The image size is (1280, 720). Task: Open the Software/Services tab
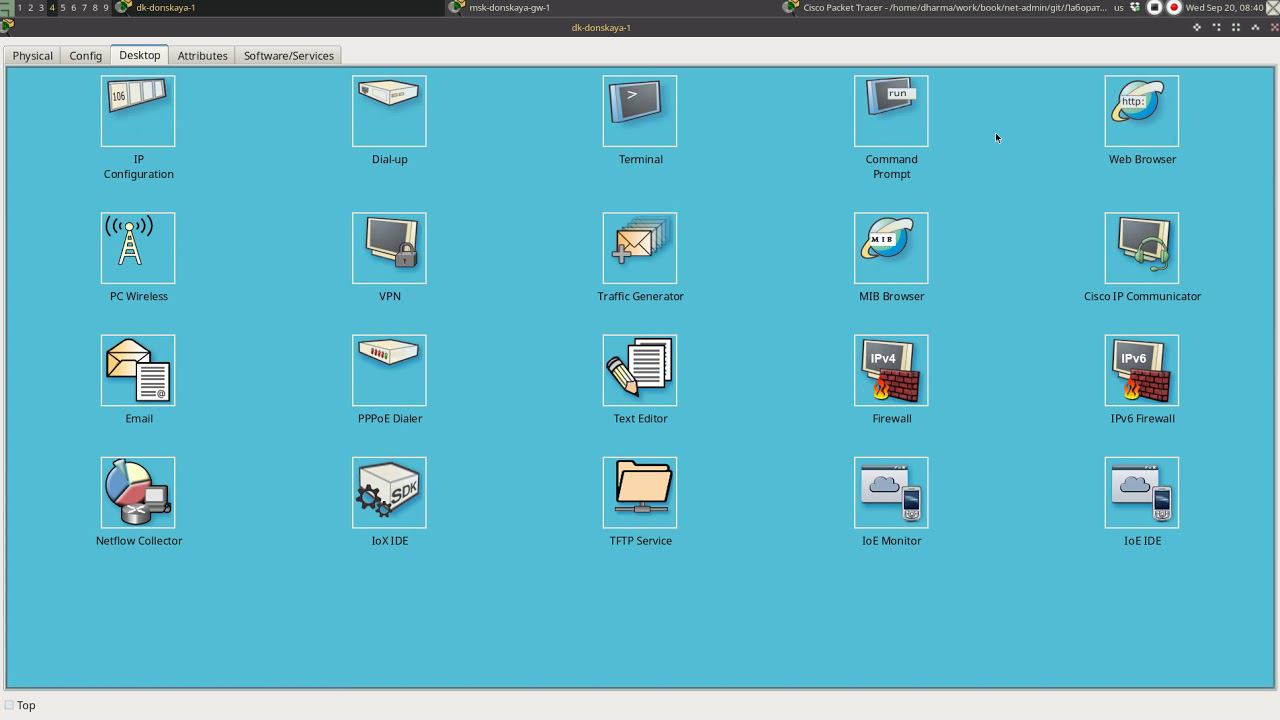[x=289, y=56]
